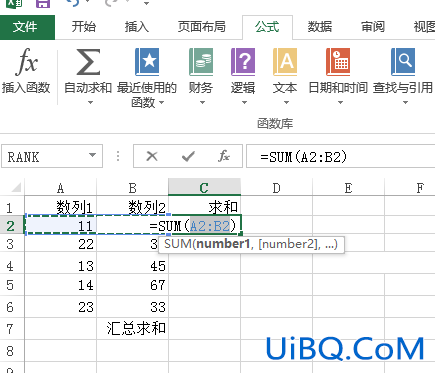Click the fx icon in formula bar
The width and height of the screenshot is (435, 373).
pos(224,156)
